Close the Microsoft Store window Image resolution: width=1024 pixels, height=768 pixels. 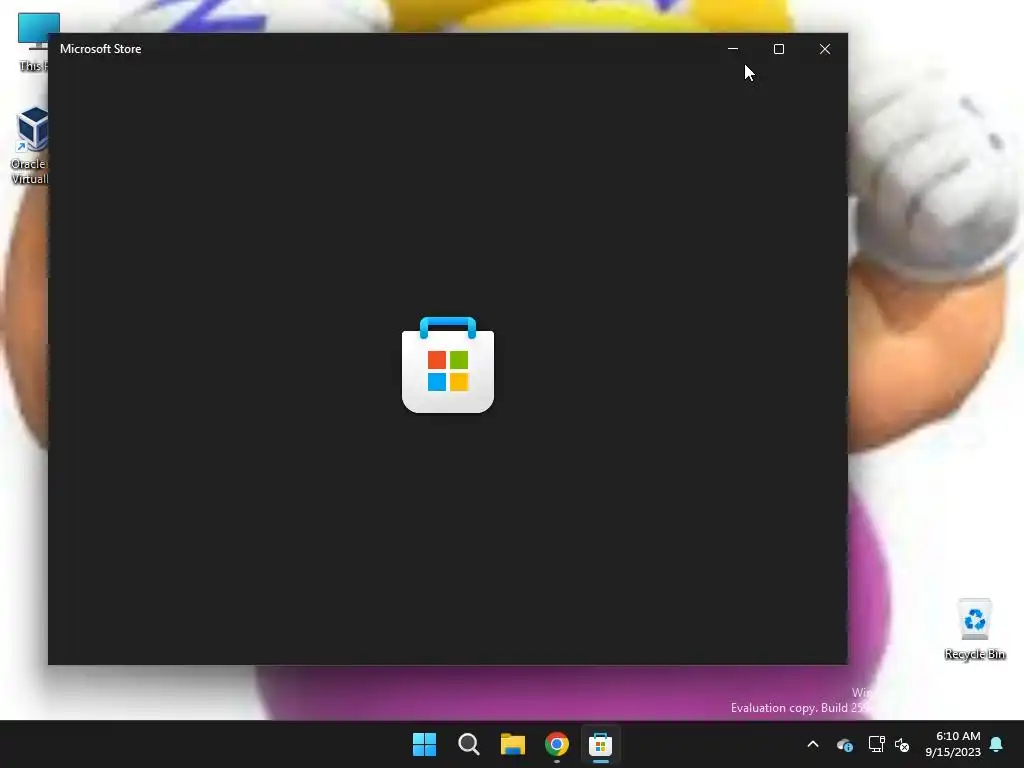tap(825, 49)
